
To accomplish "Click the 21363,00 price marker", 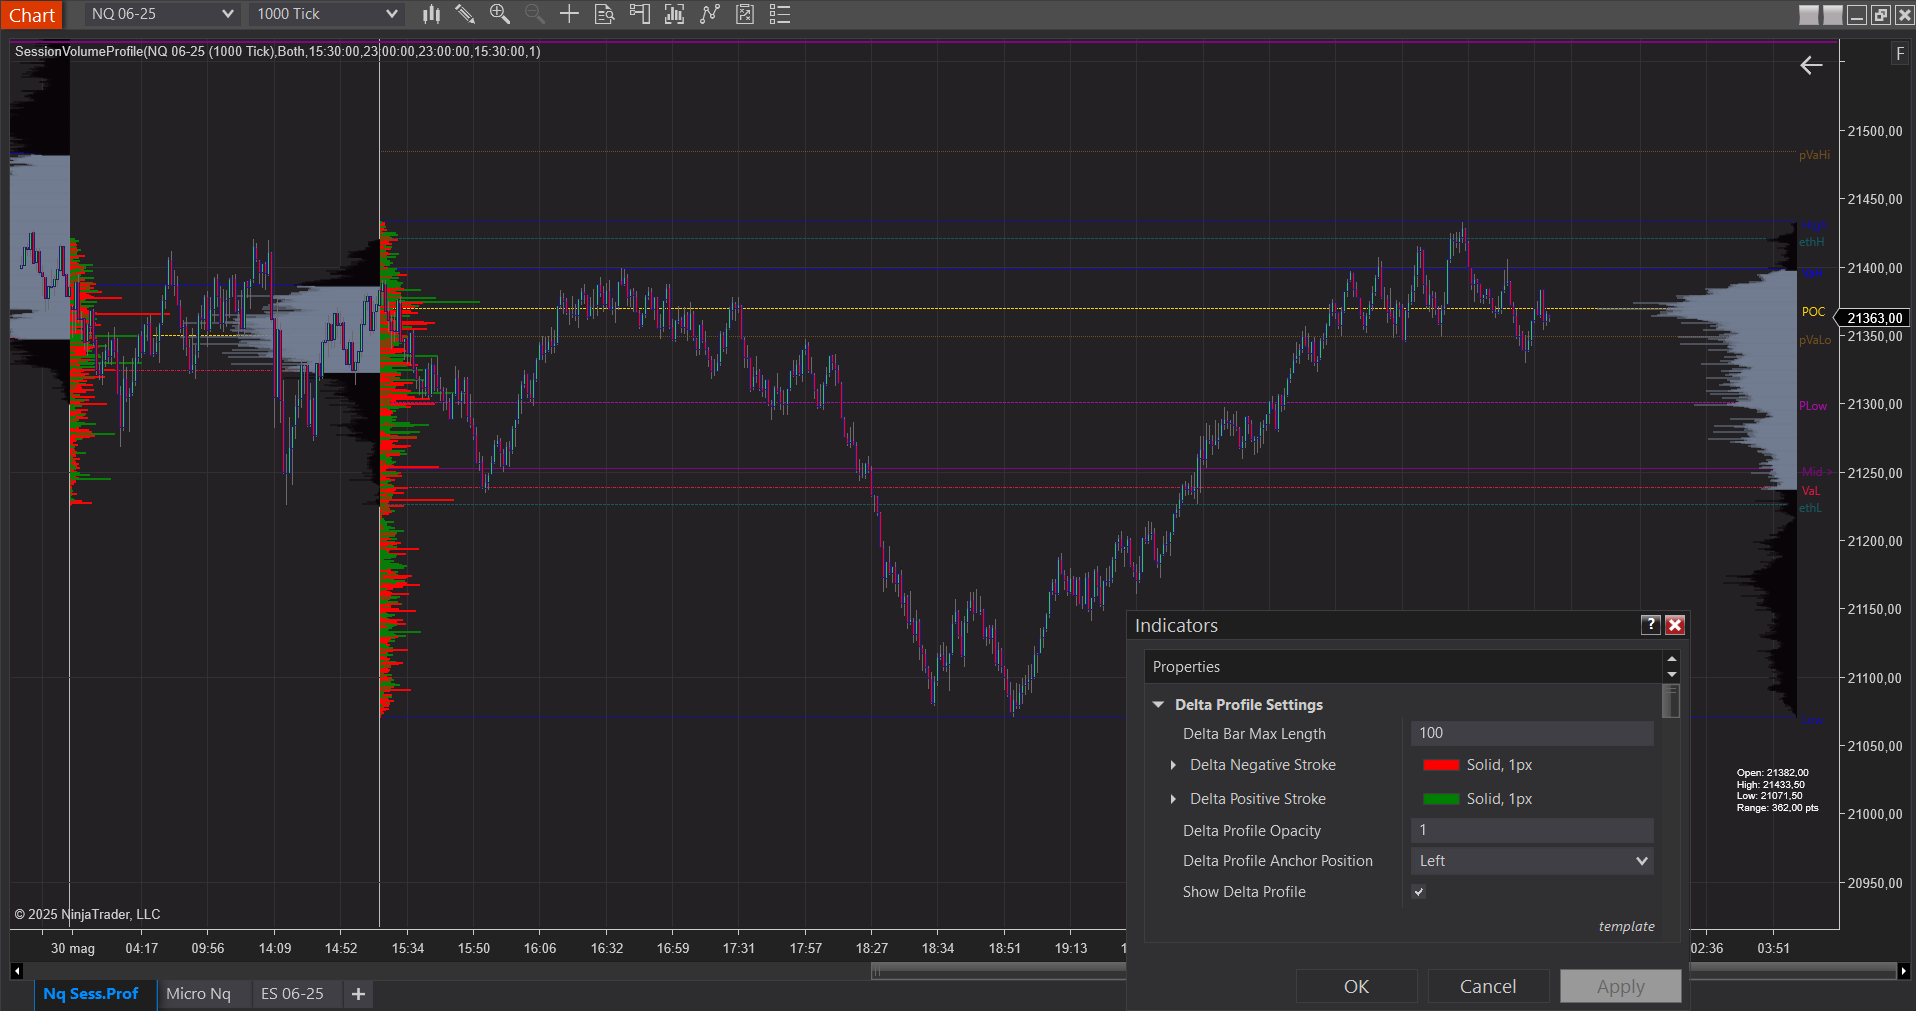I will (x=1873, y=318).
